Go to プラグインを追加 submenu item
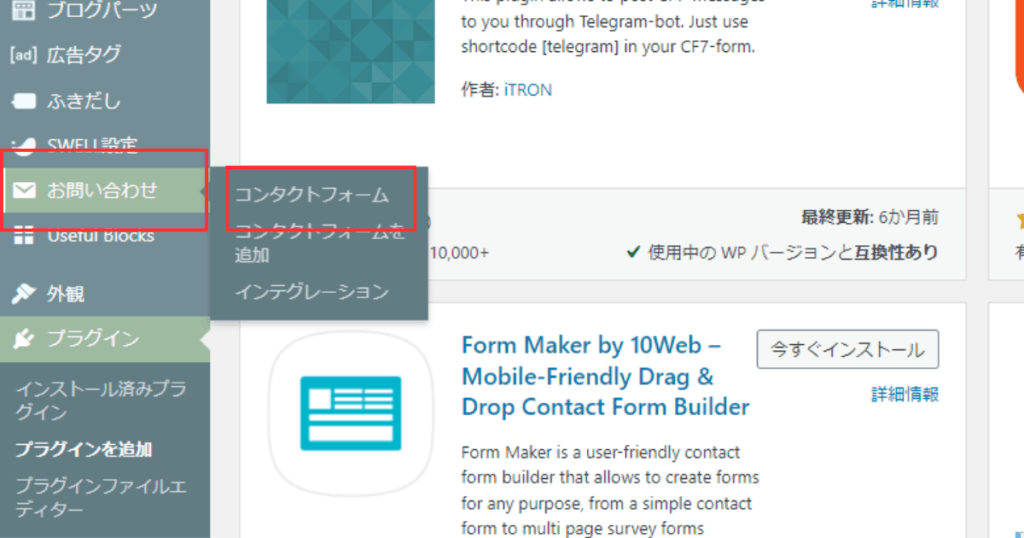1024x538 pixels. pos(84,449)
